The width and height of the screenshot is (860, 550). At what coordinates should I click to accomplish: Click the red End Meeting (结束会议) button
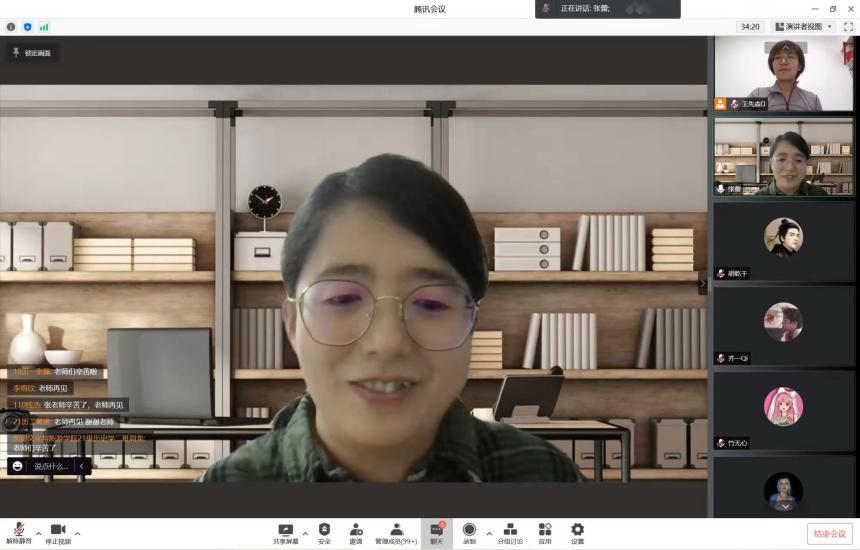pos(829,534)
